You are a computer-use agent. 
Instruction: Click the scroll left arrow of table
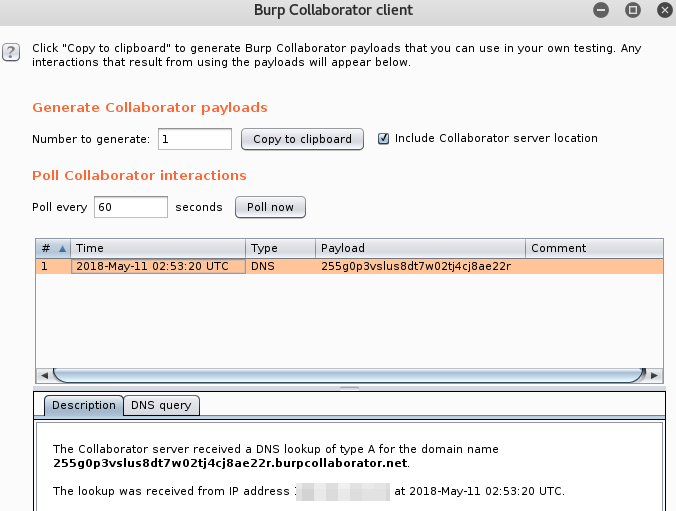pos(44,375)
